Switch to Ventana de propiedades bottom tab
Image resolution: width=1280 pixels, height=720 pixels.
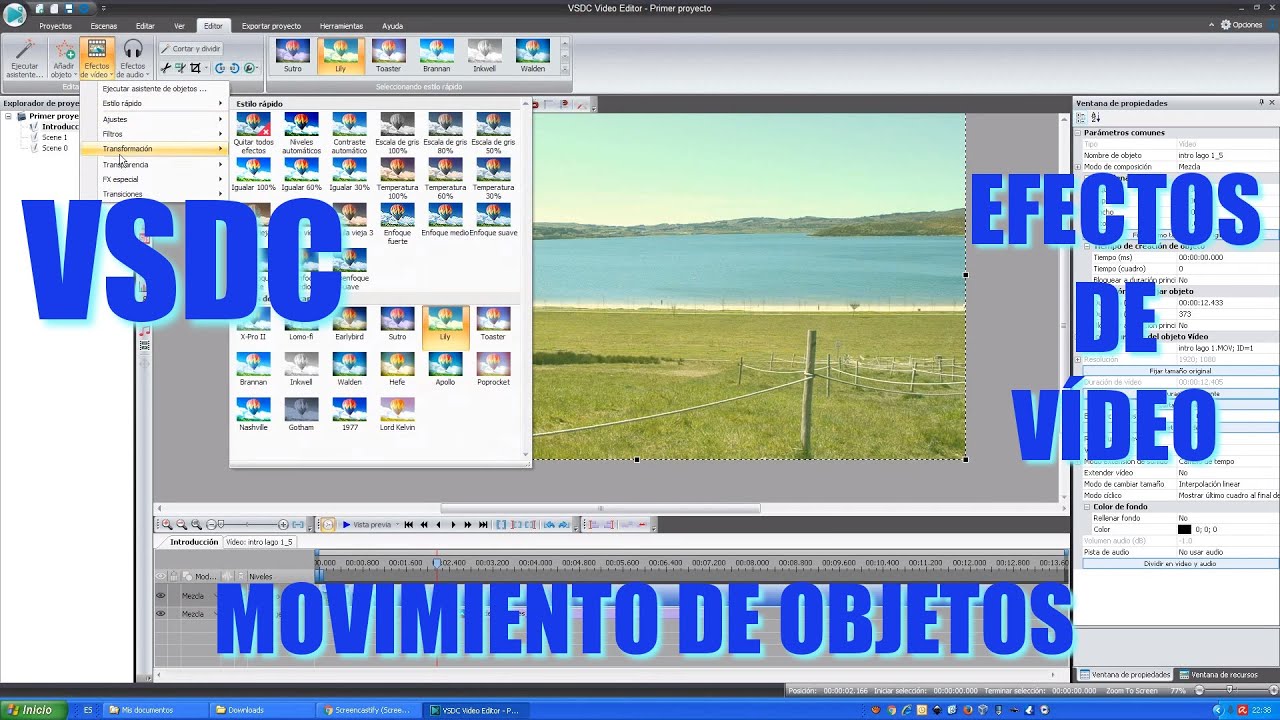tap(1125, 675)
